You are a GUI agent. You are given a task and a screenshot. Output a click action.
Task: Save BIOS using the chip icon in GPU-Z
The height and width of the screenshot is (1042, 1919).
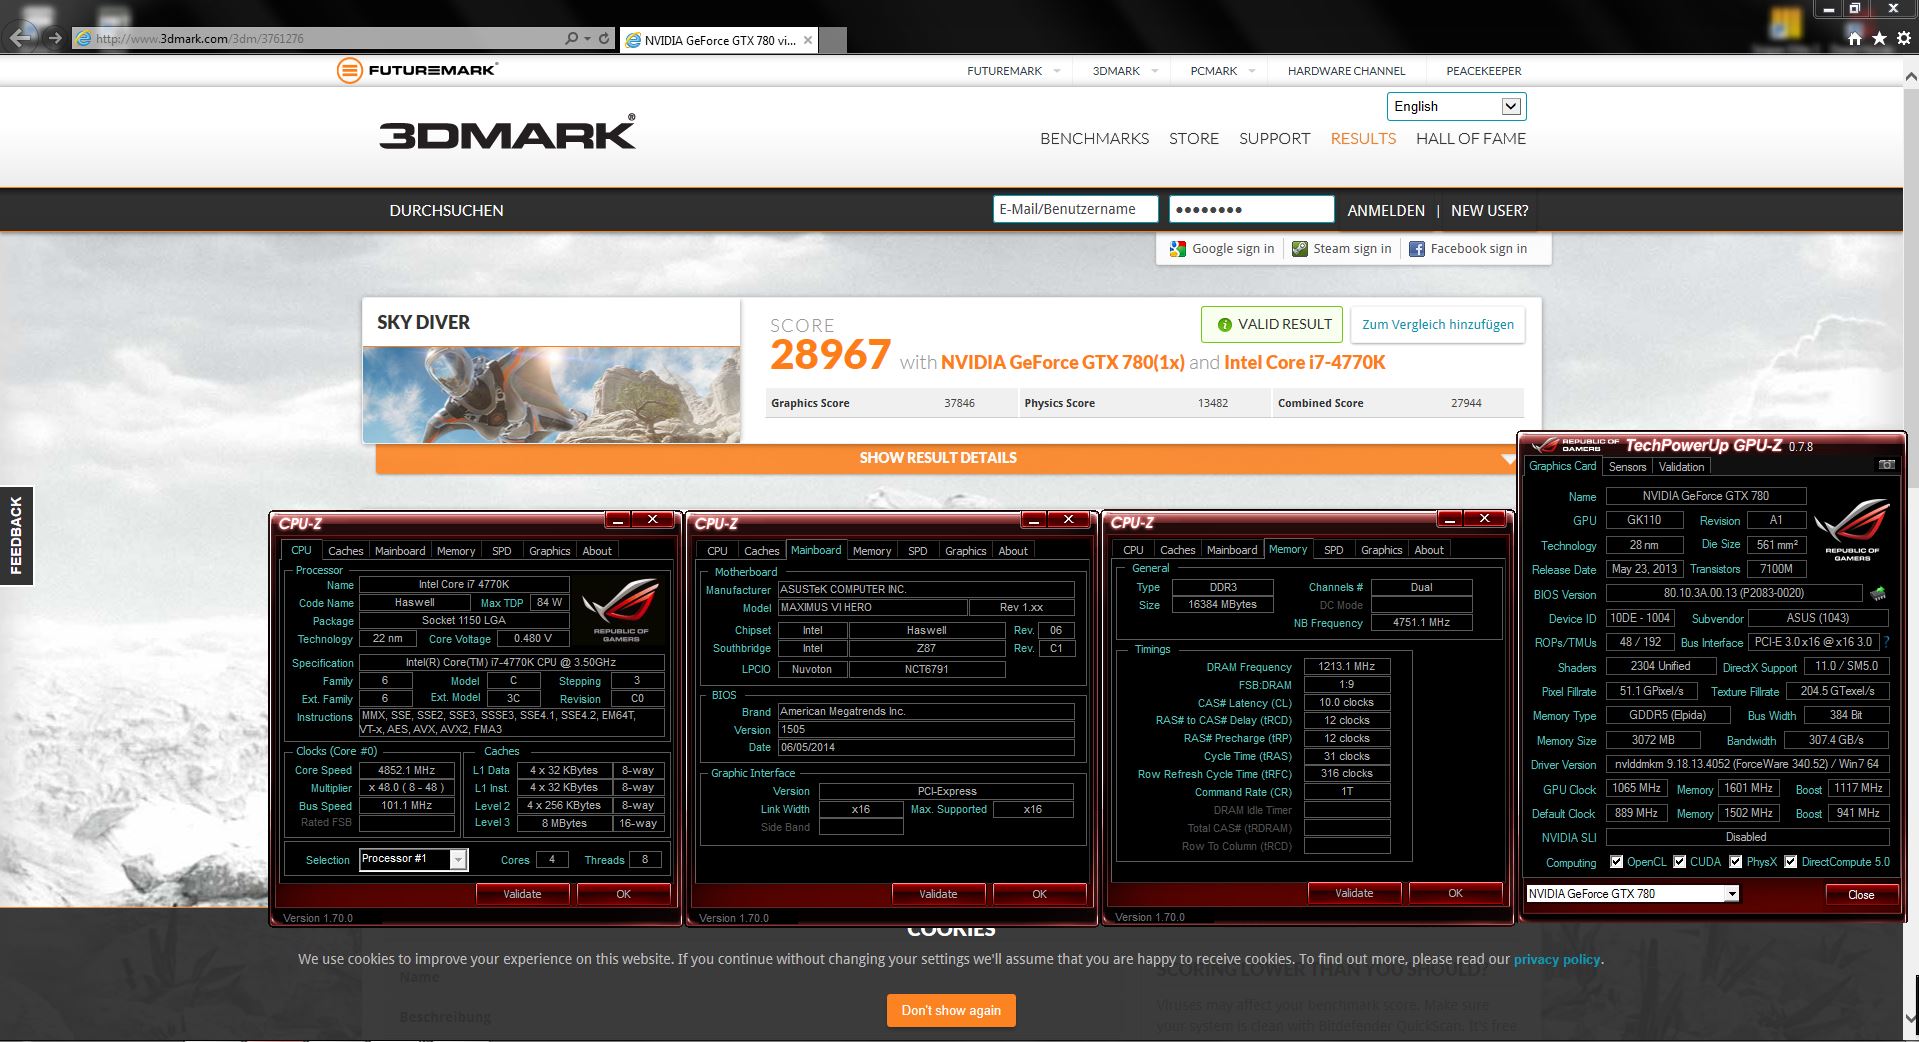click(1878, 594)
